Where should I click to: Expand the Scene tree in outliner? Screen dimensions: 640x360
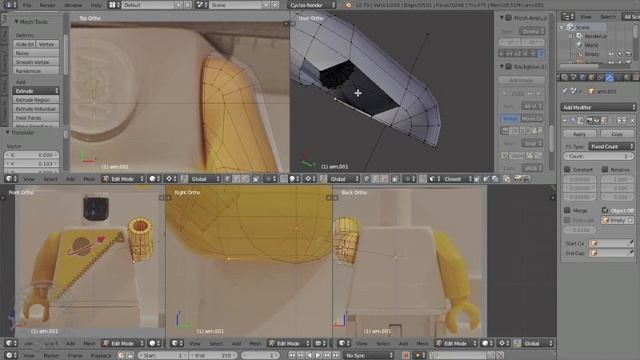pyautogui.click(x=562, y=27)
